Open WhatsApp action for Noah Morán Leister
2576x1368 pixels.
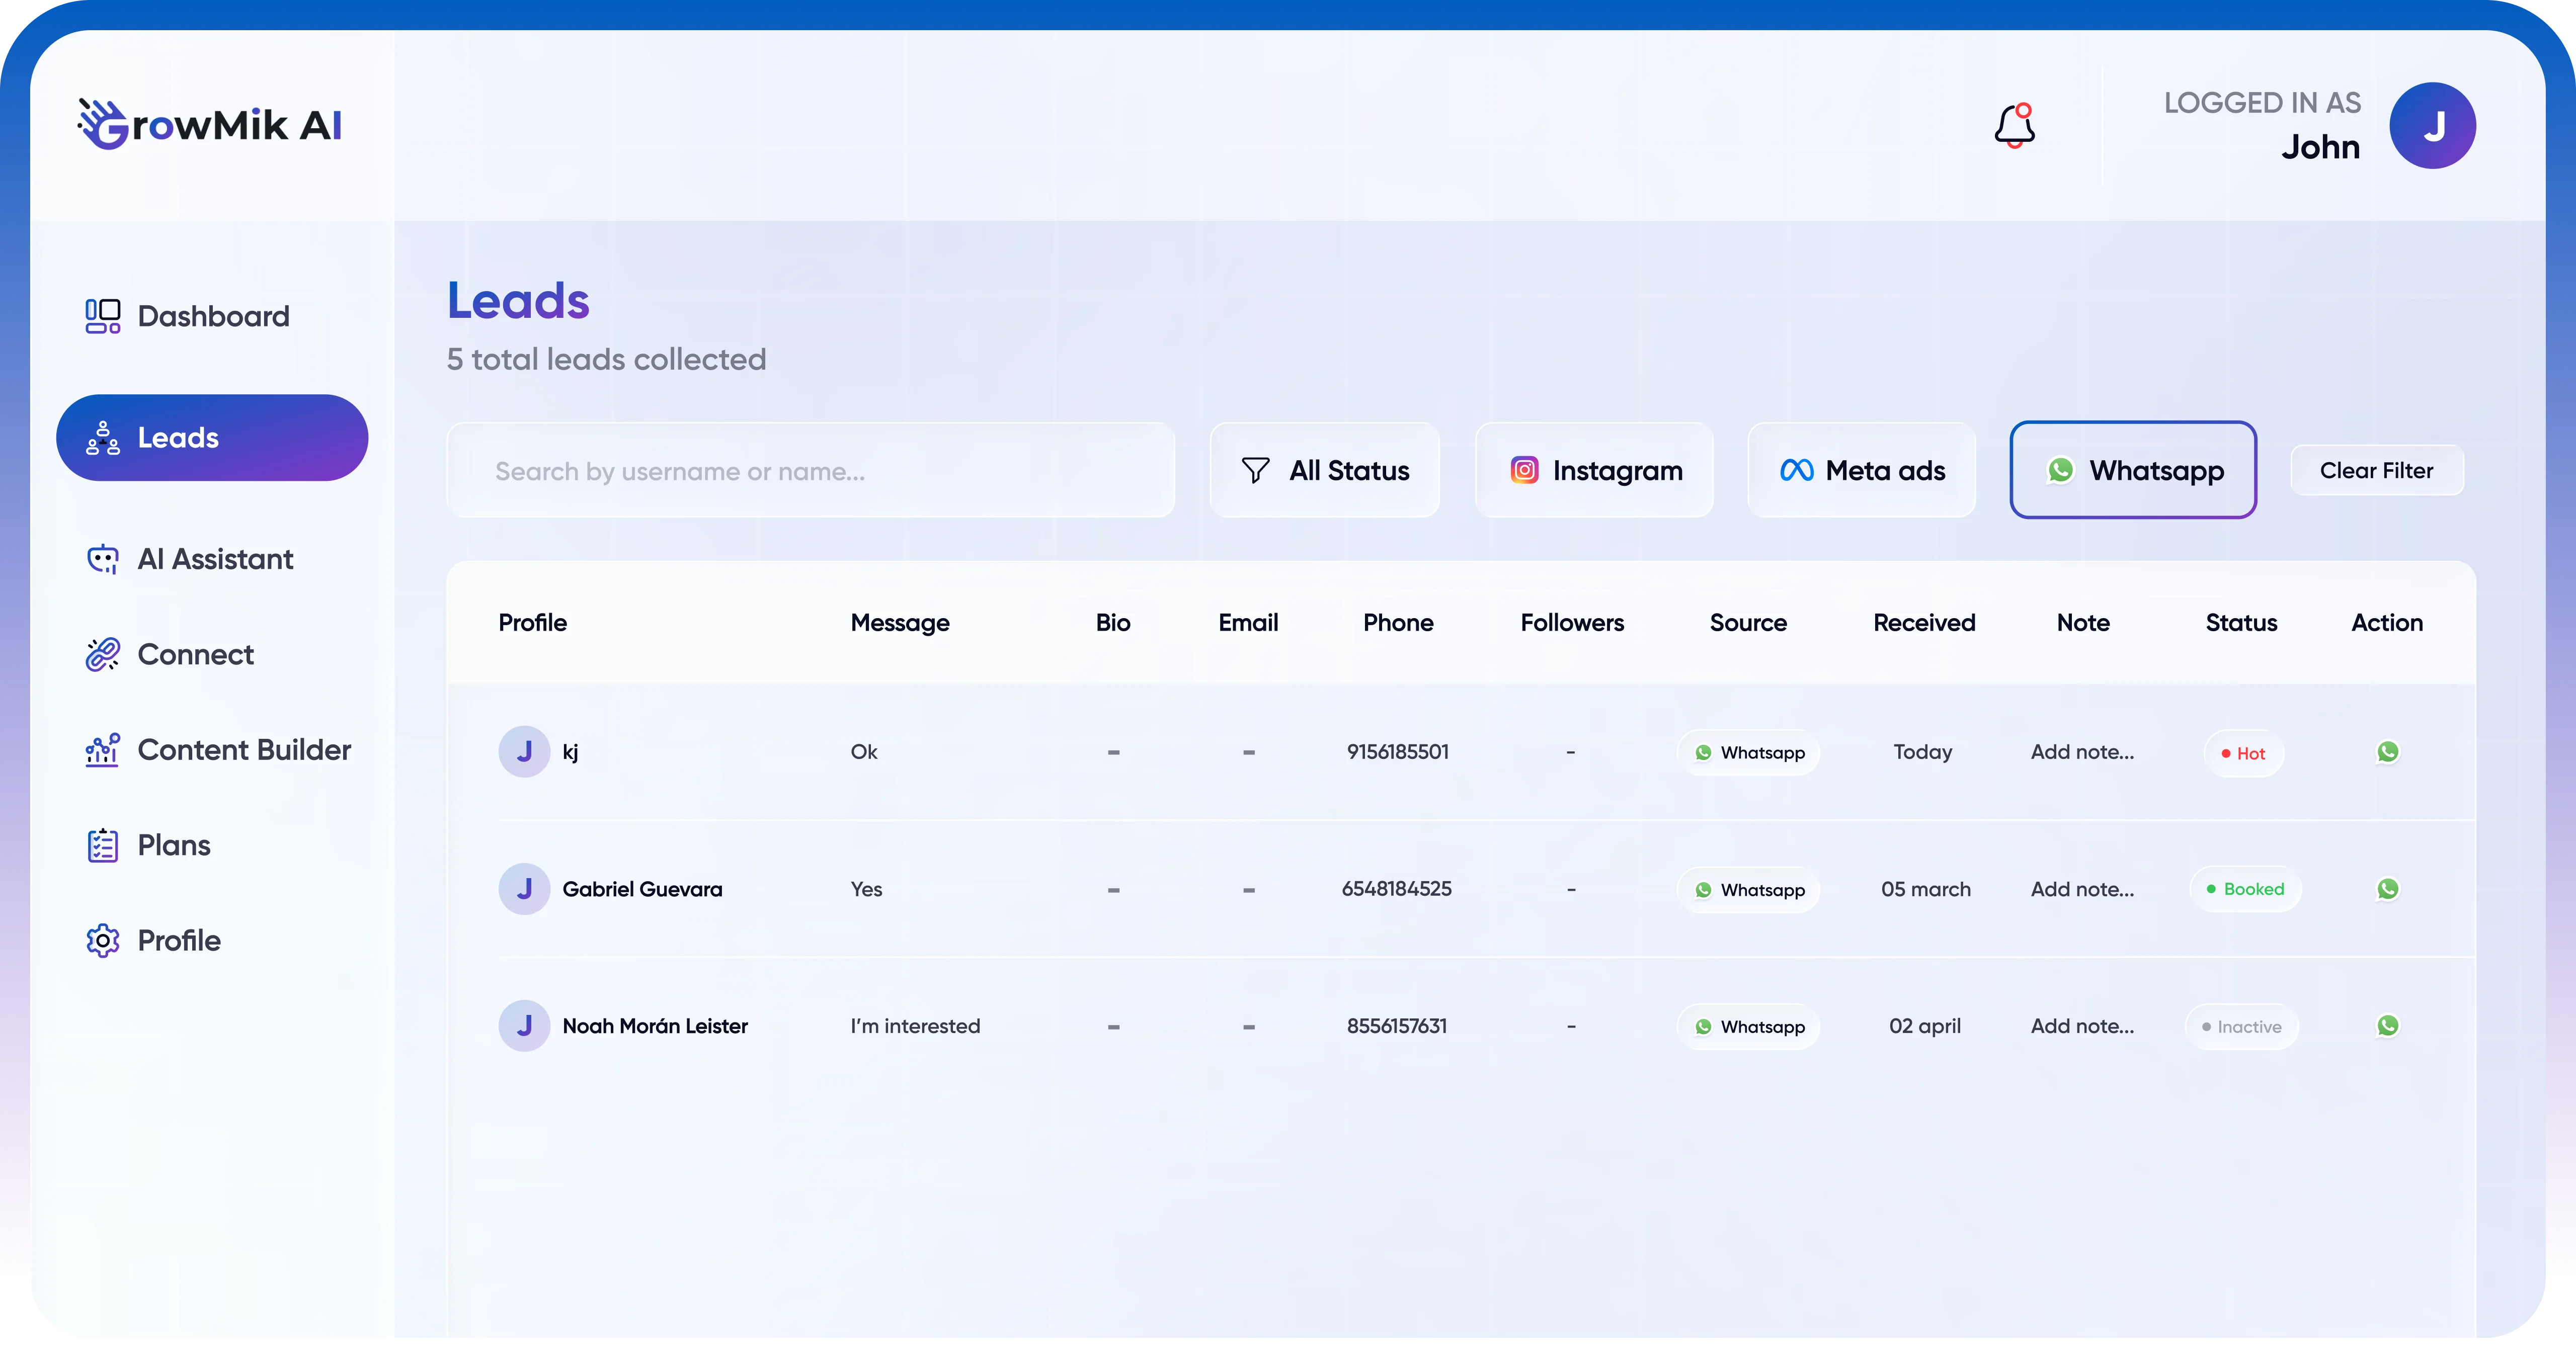point(2387,1026)
